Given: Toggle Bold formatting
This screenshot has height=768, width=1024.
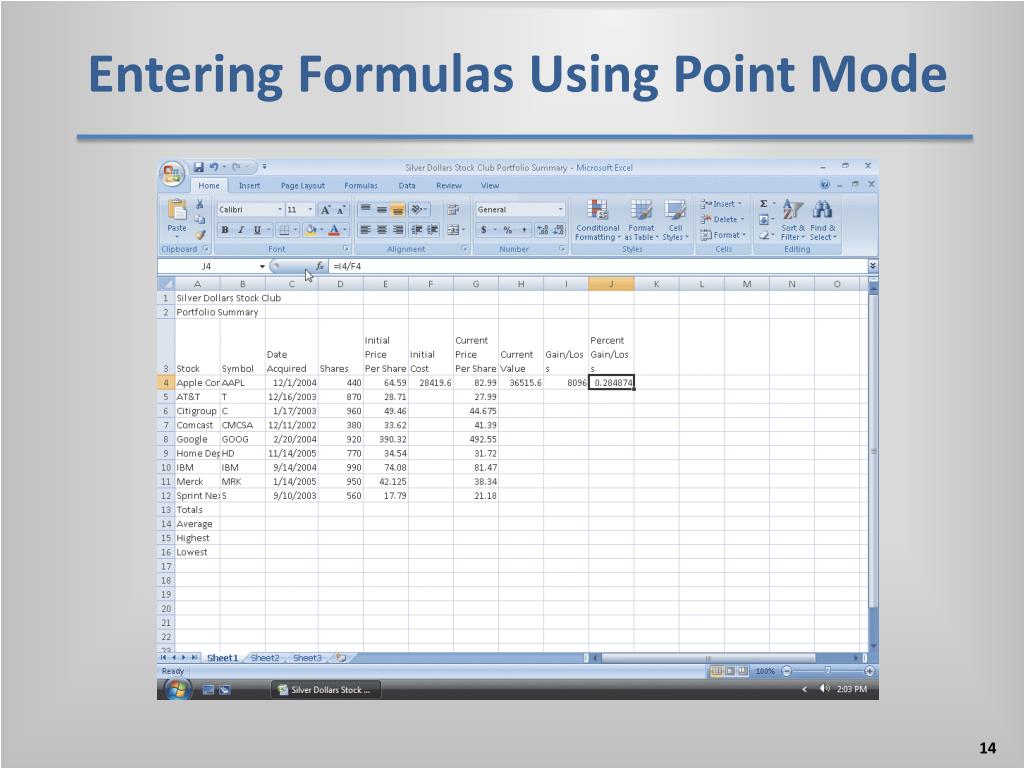Looking at the screenshot, I should [225, 230].
